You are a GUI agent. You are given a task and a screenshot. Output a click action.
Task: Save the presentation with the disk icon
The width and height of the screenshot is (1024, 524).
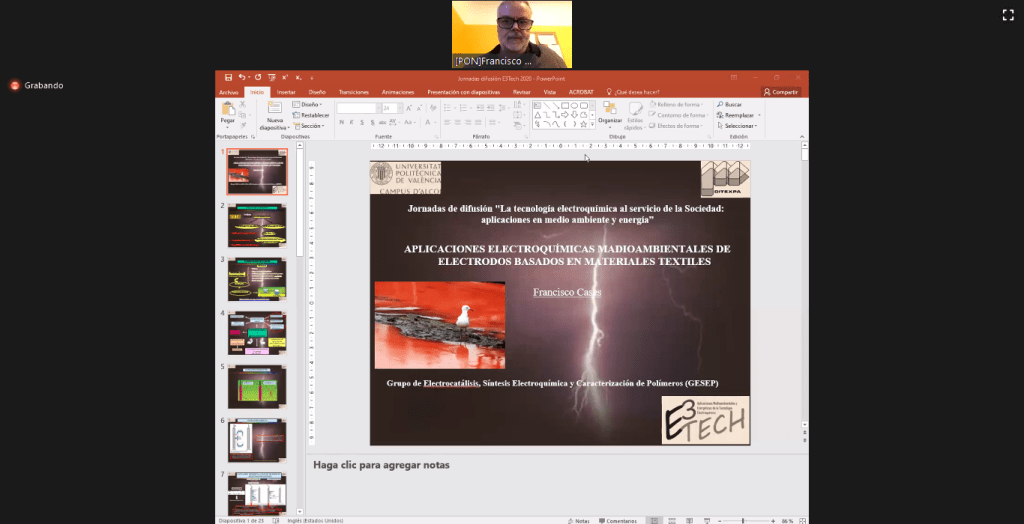229,77
